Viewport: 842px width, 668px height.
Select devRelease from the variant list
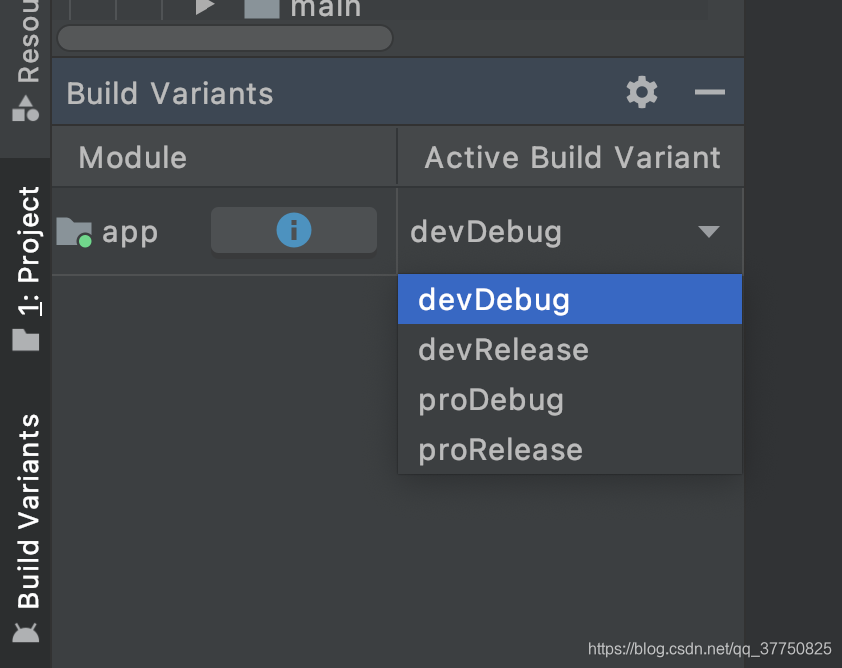pos(502,349)
